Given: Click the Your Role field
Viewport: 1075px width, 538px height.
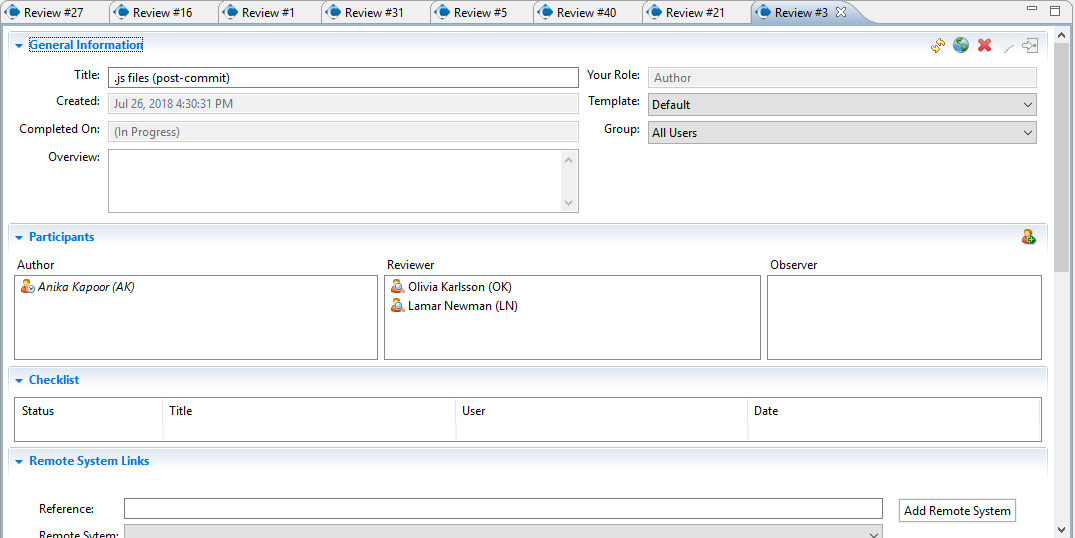Looking at the screenshot, I should (x=842, y=77).
